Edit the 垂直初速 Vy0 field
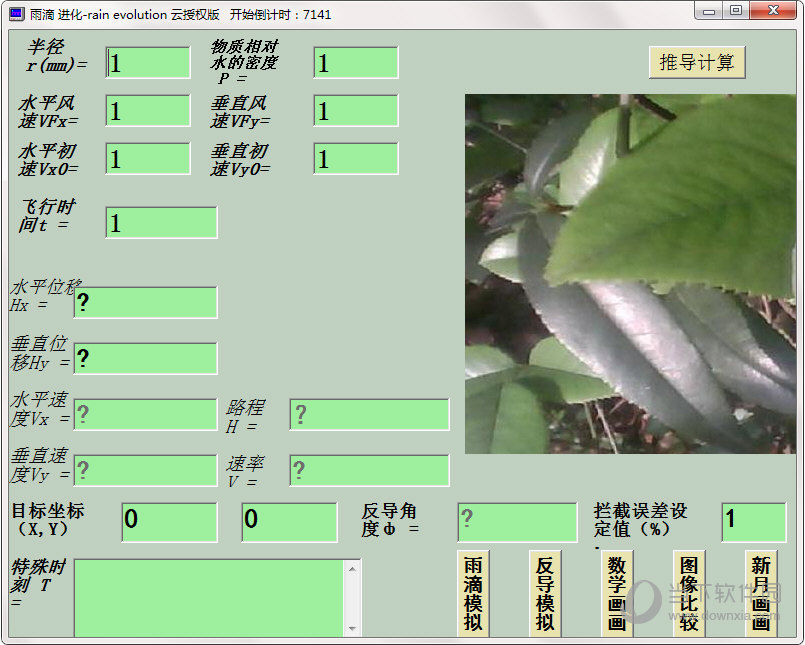The image size is (805, 645). 356,159
